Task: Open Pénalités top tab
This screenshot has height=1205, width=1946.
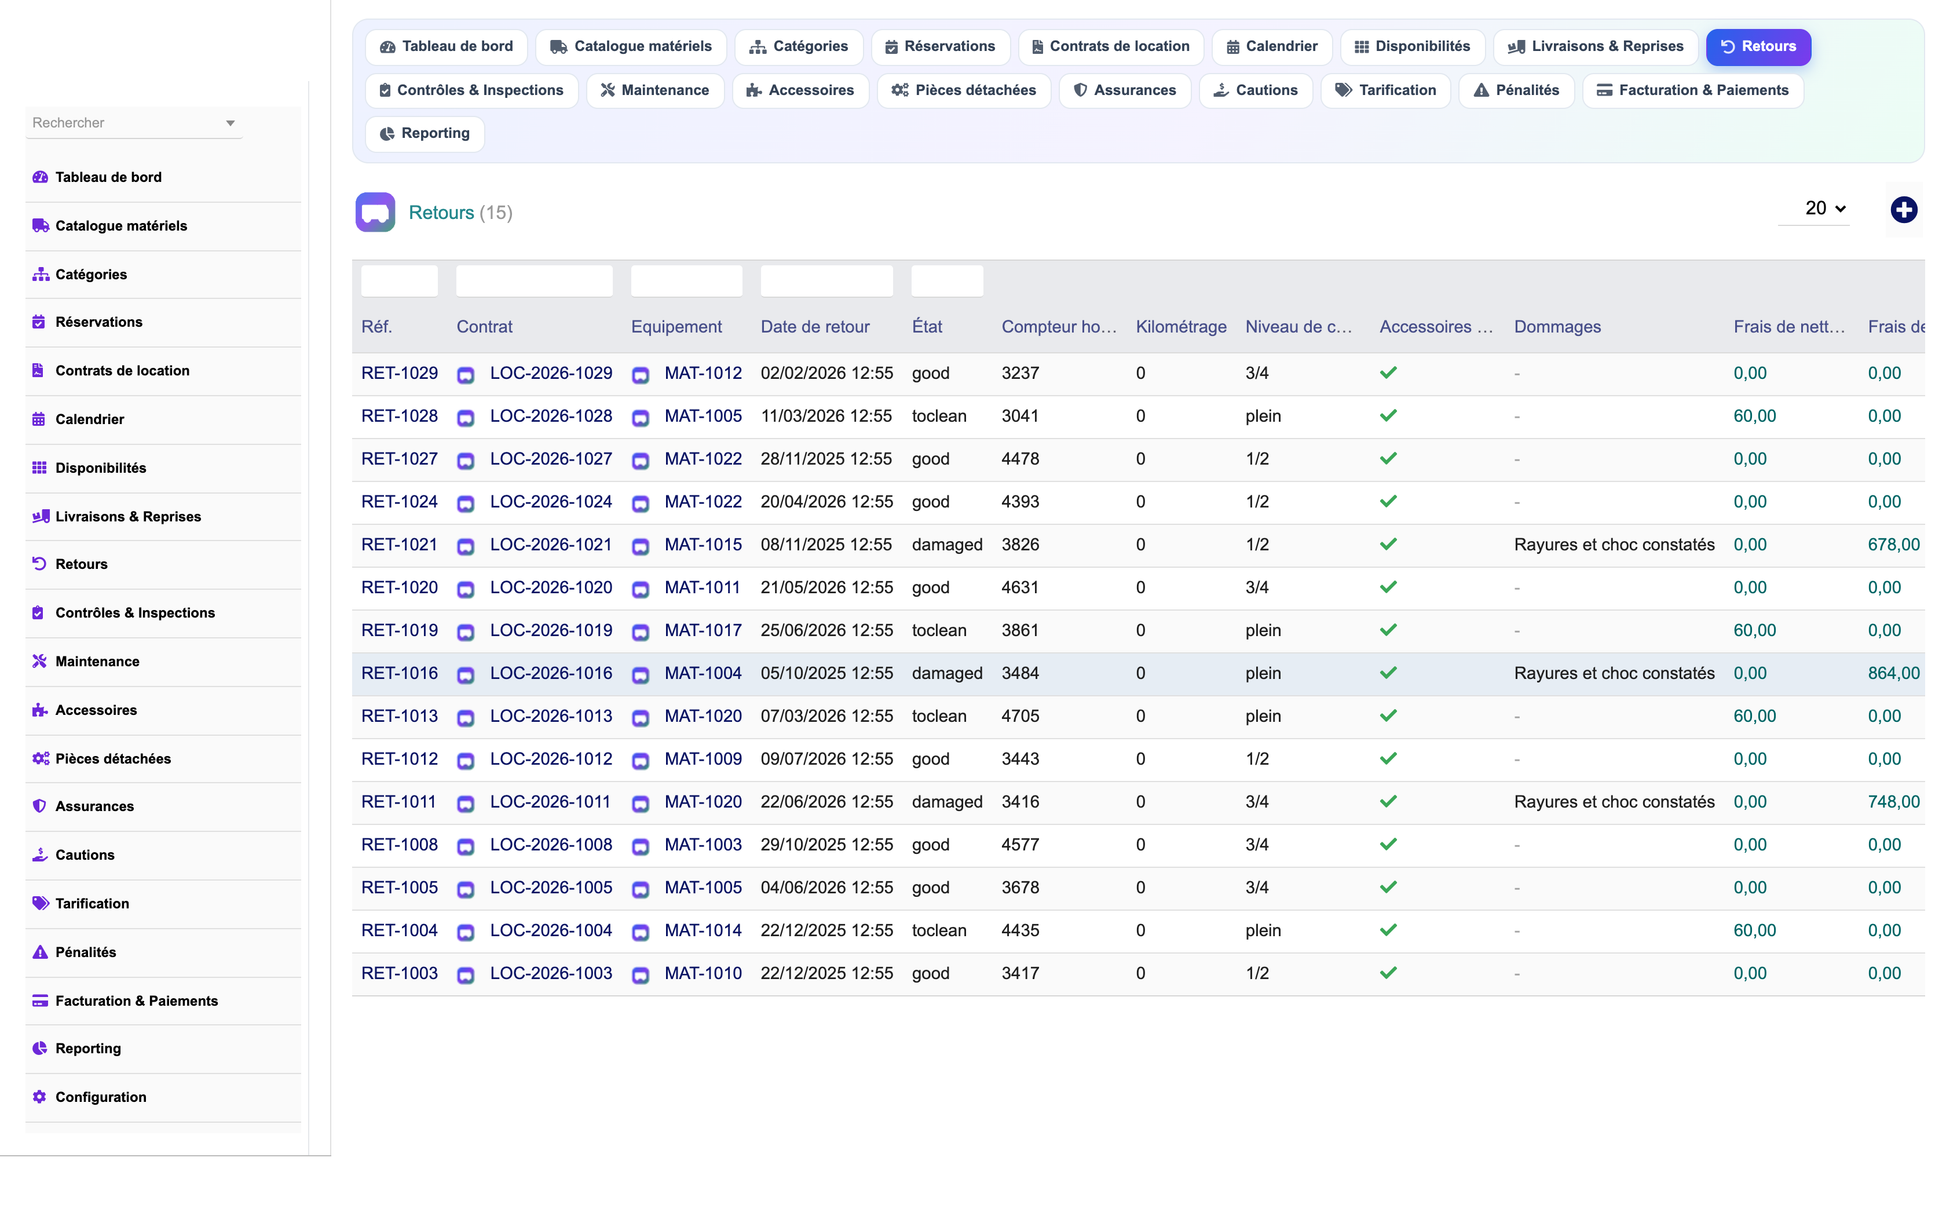Action: pos(1516,90)
